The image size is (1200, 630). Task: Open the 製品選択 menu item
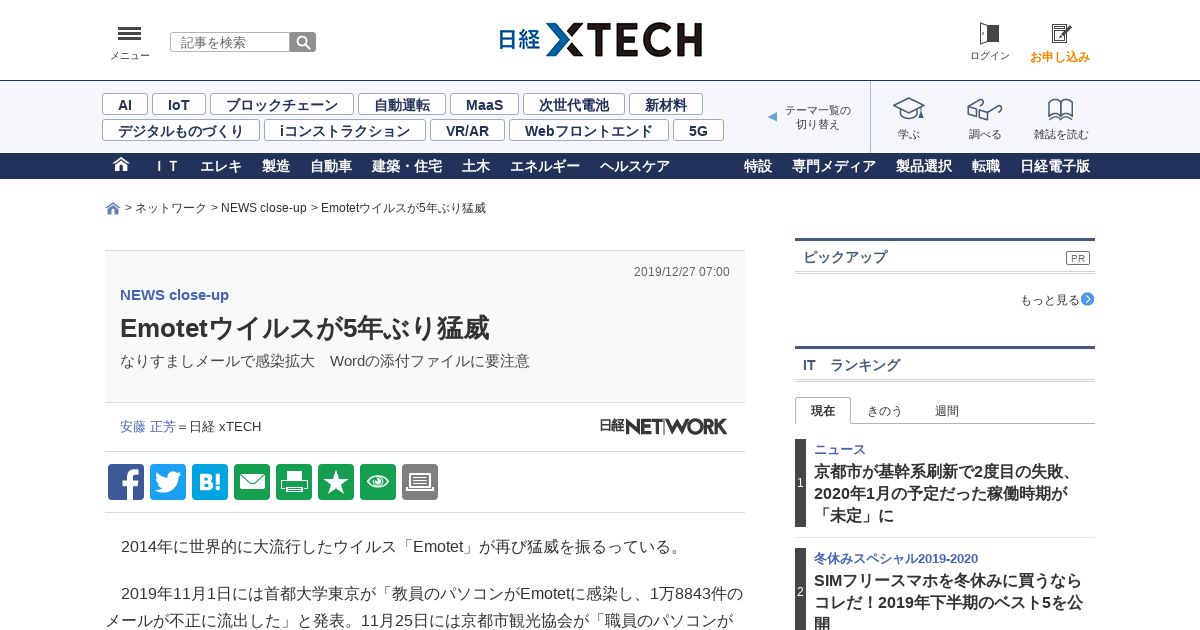(924, 166)
